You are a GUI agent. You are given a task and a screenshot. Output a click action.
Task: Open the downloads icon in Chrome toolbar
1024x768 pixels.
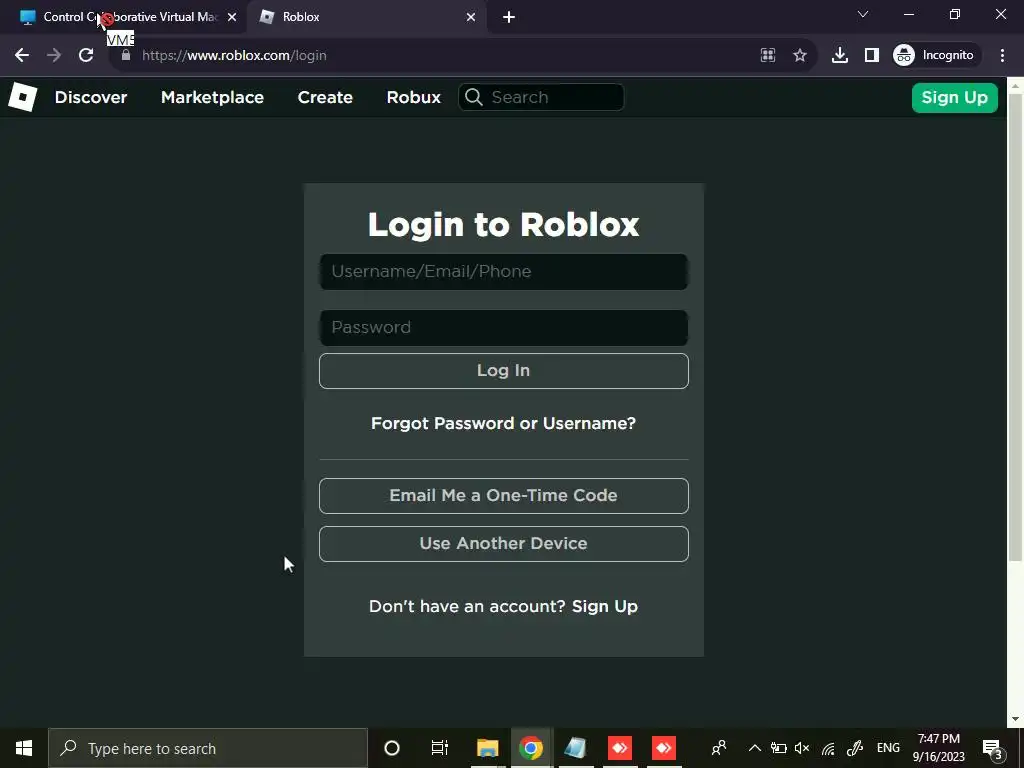click(840, 56)
